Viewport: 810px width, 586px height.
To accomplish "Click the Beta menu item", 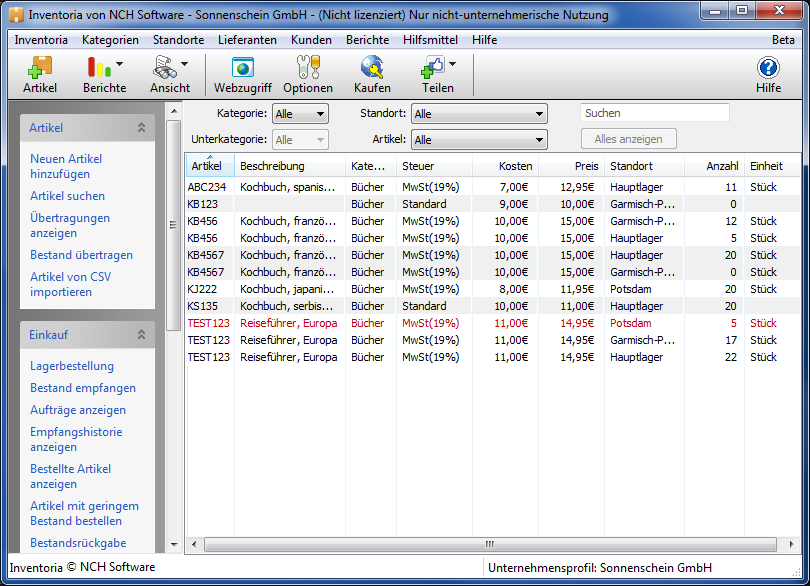I will point(783,40).
